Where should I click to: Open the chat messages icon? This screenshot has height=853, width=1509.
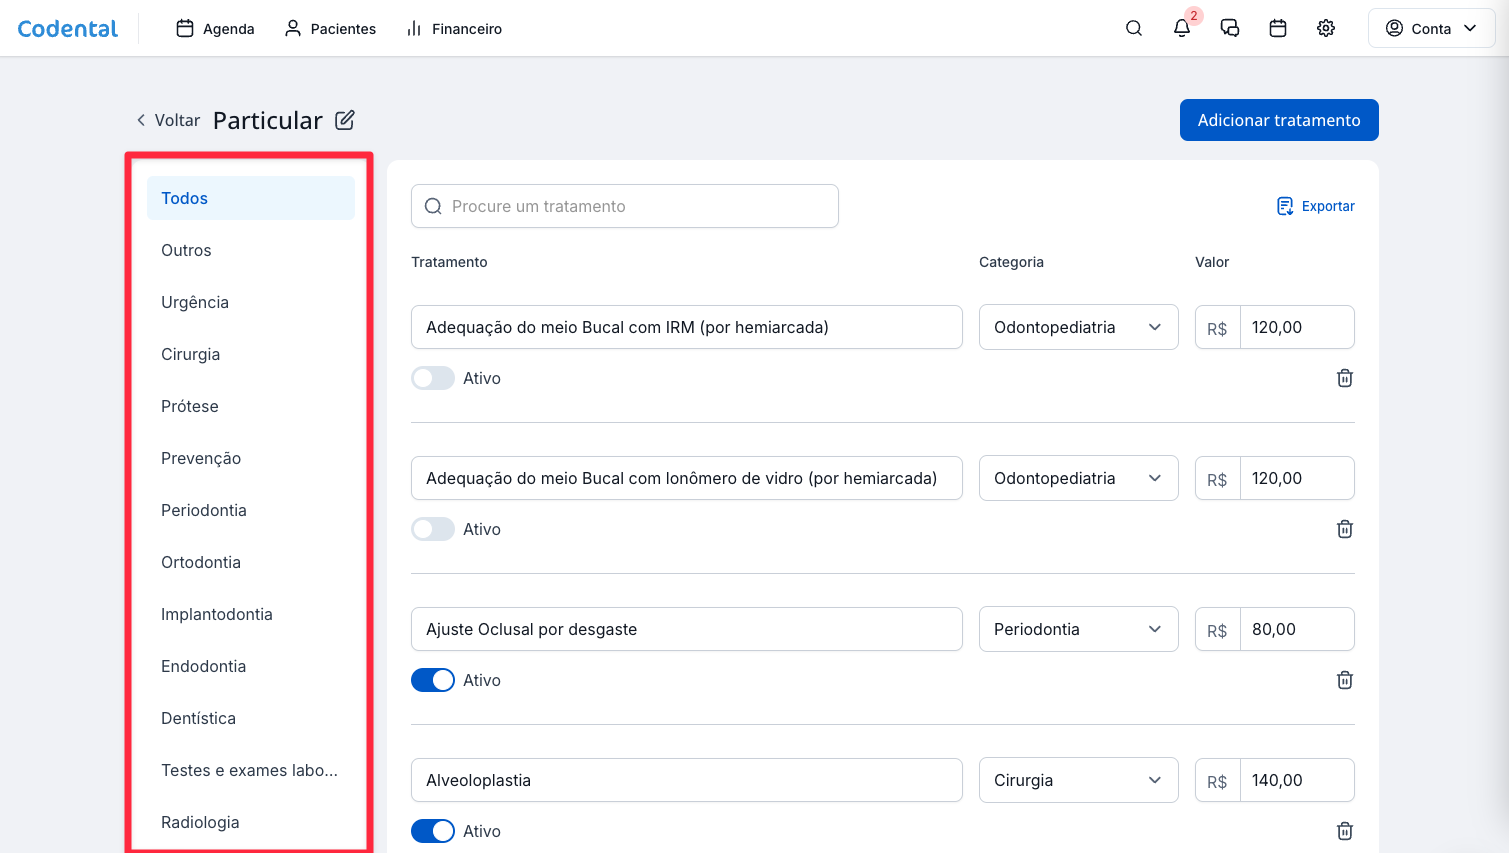(1230, 28)
